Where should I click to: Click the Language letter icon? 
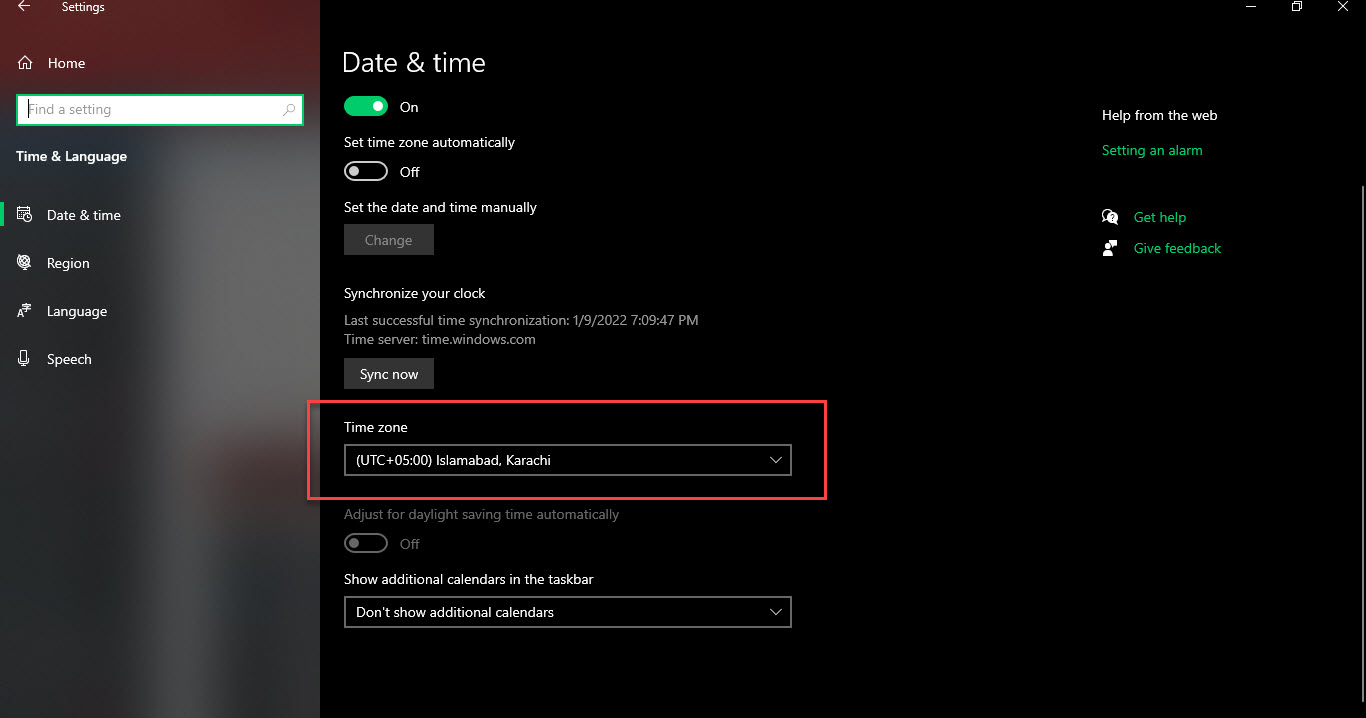pos(25,311)
